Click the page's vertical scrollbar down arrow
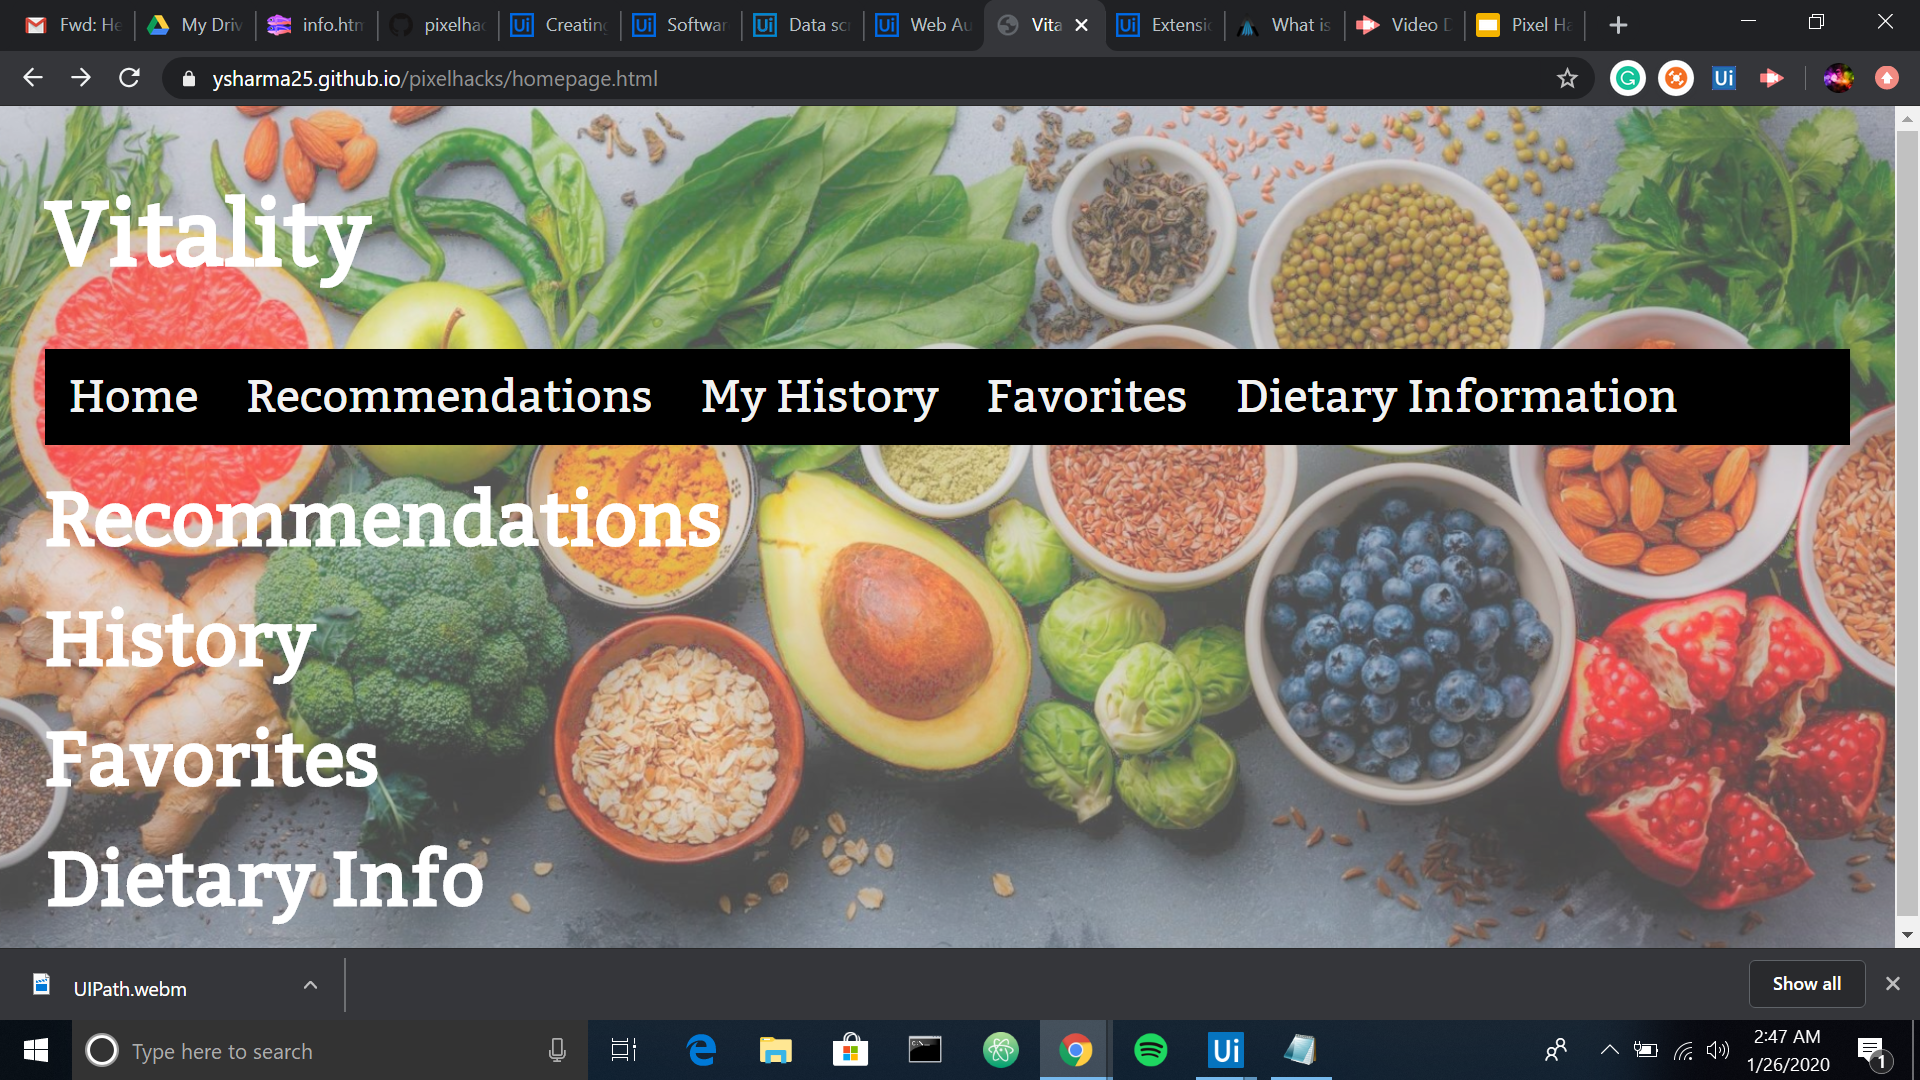Image resolution: width=1920 pixels, height=1080 pixels. (1907, 935)
